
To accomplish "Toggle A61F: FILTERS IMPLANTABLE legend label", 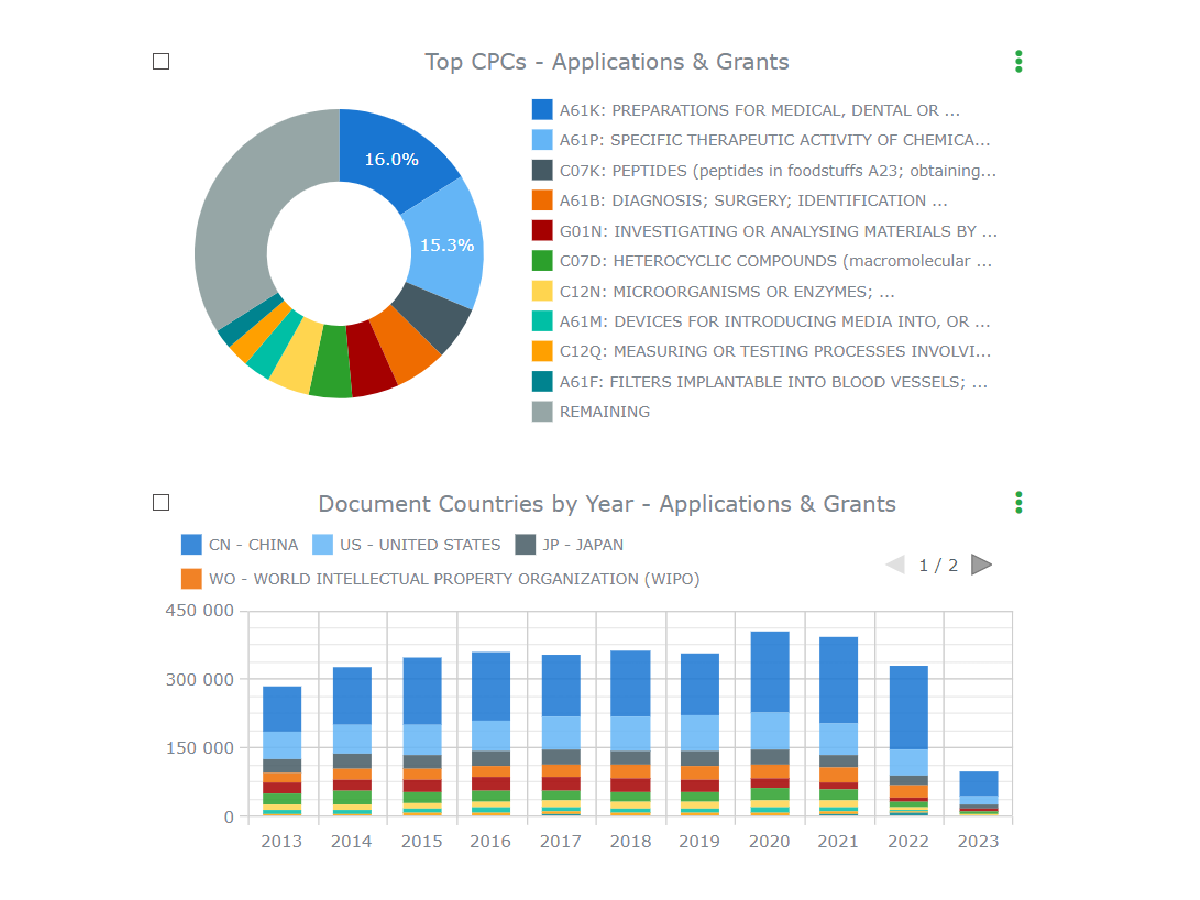I will (x=773, y=381).
